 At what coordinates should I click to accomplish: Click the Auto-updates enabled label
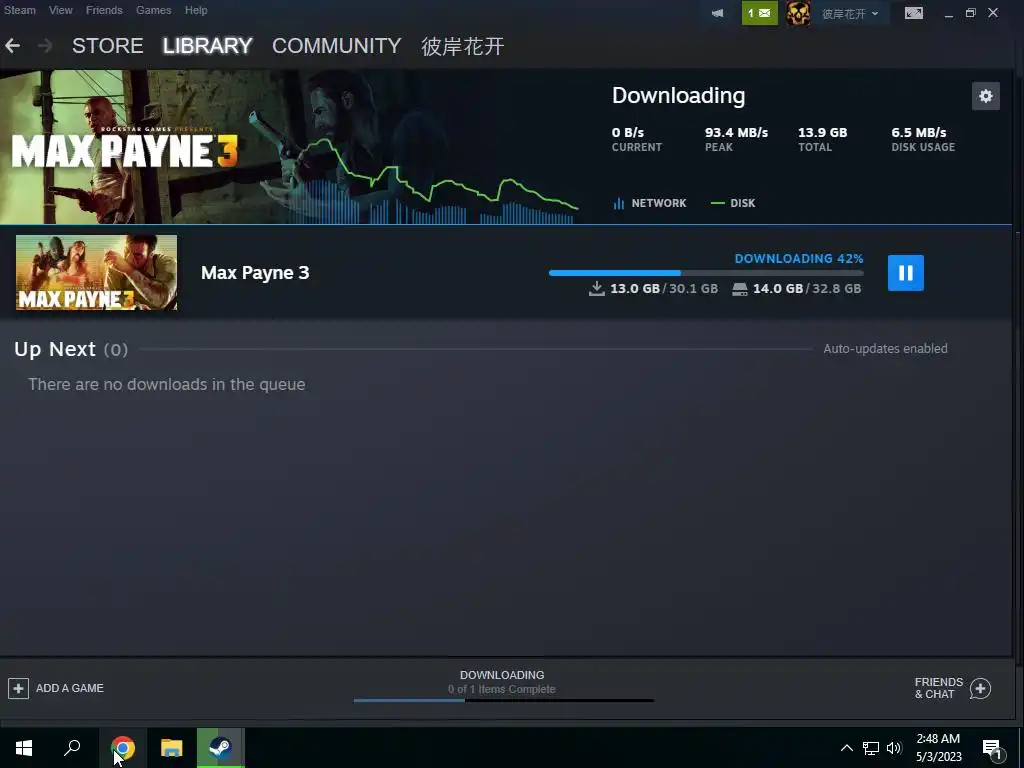pyautogui.click(x=885, y=349)
